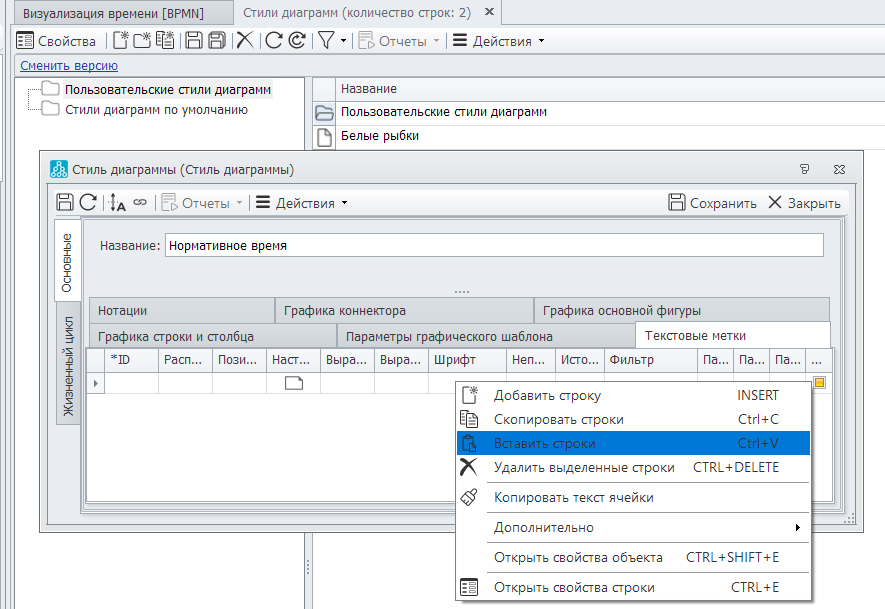Click the Сменить версию link
This screenshot has height=609, width=885.
[69, 65]
